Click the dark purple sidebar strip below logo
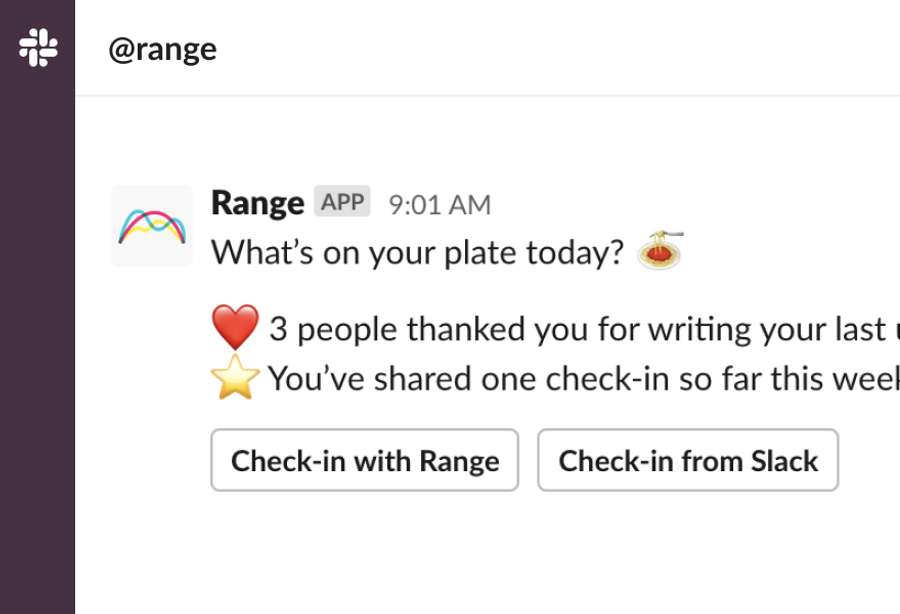The height and width of the screenshot is (614, 900). pyautogui.click(x=37, y=344)
